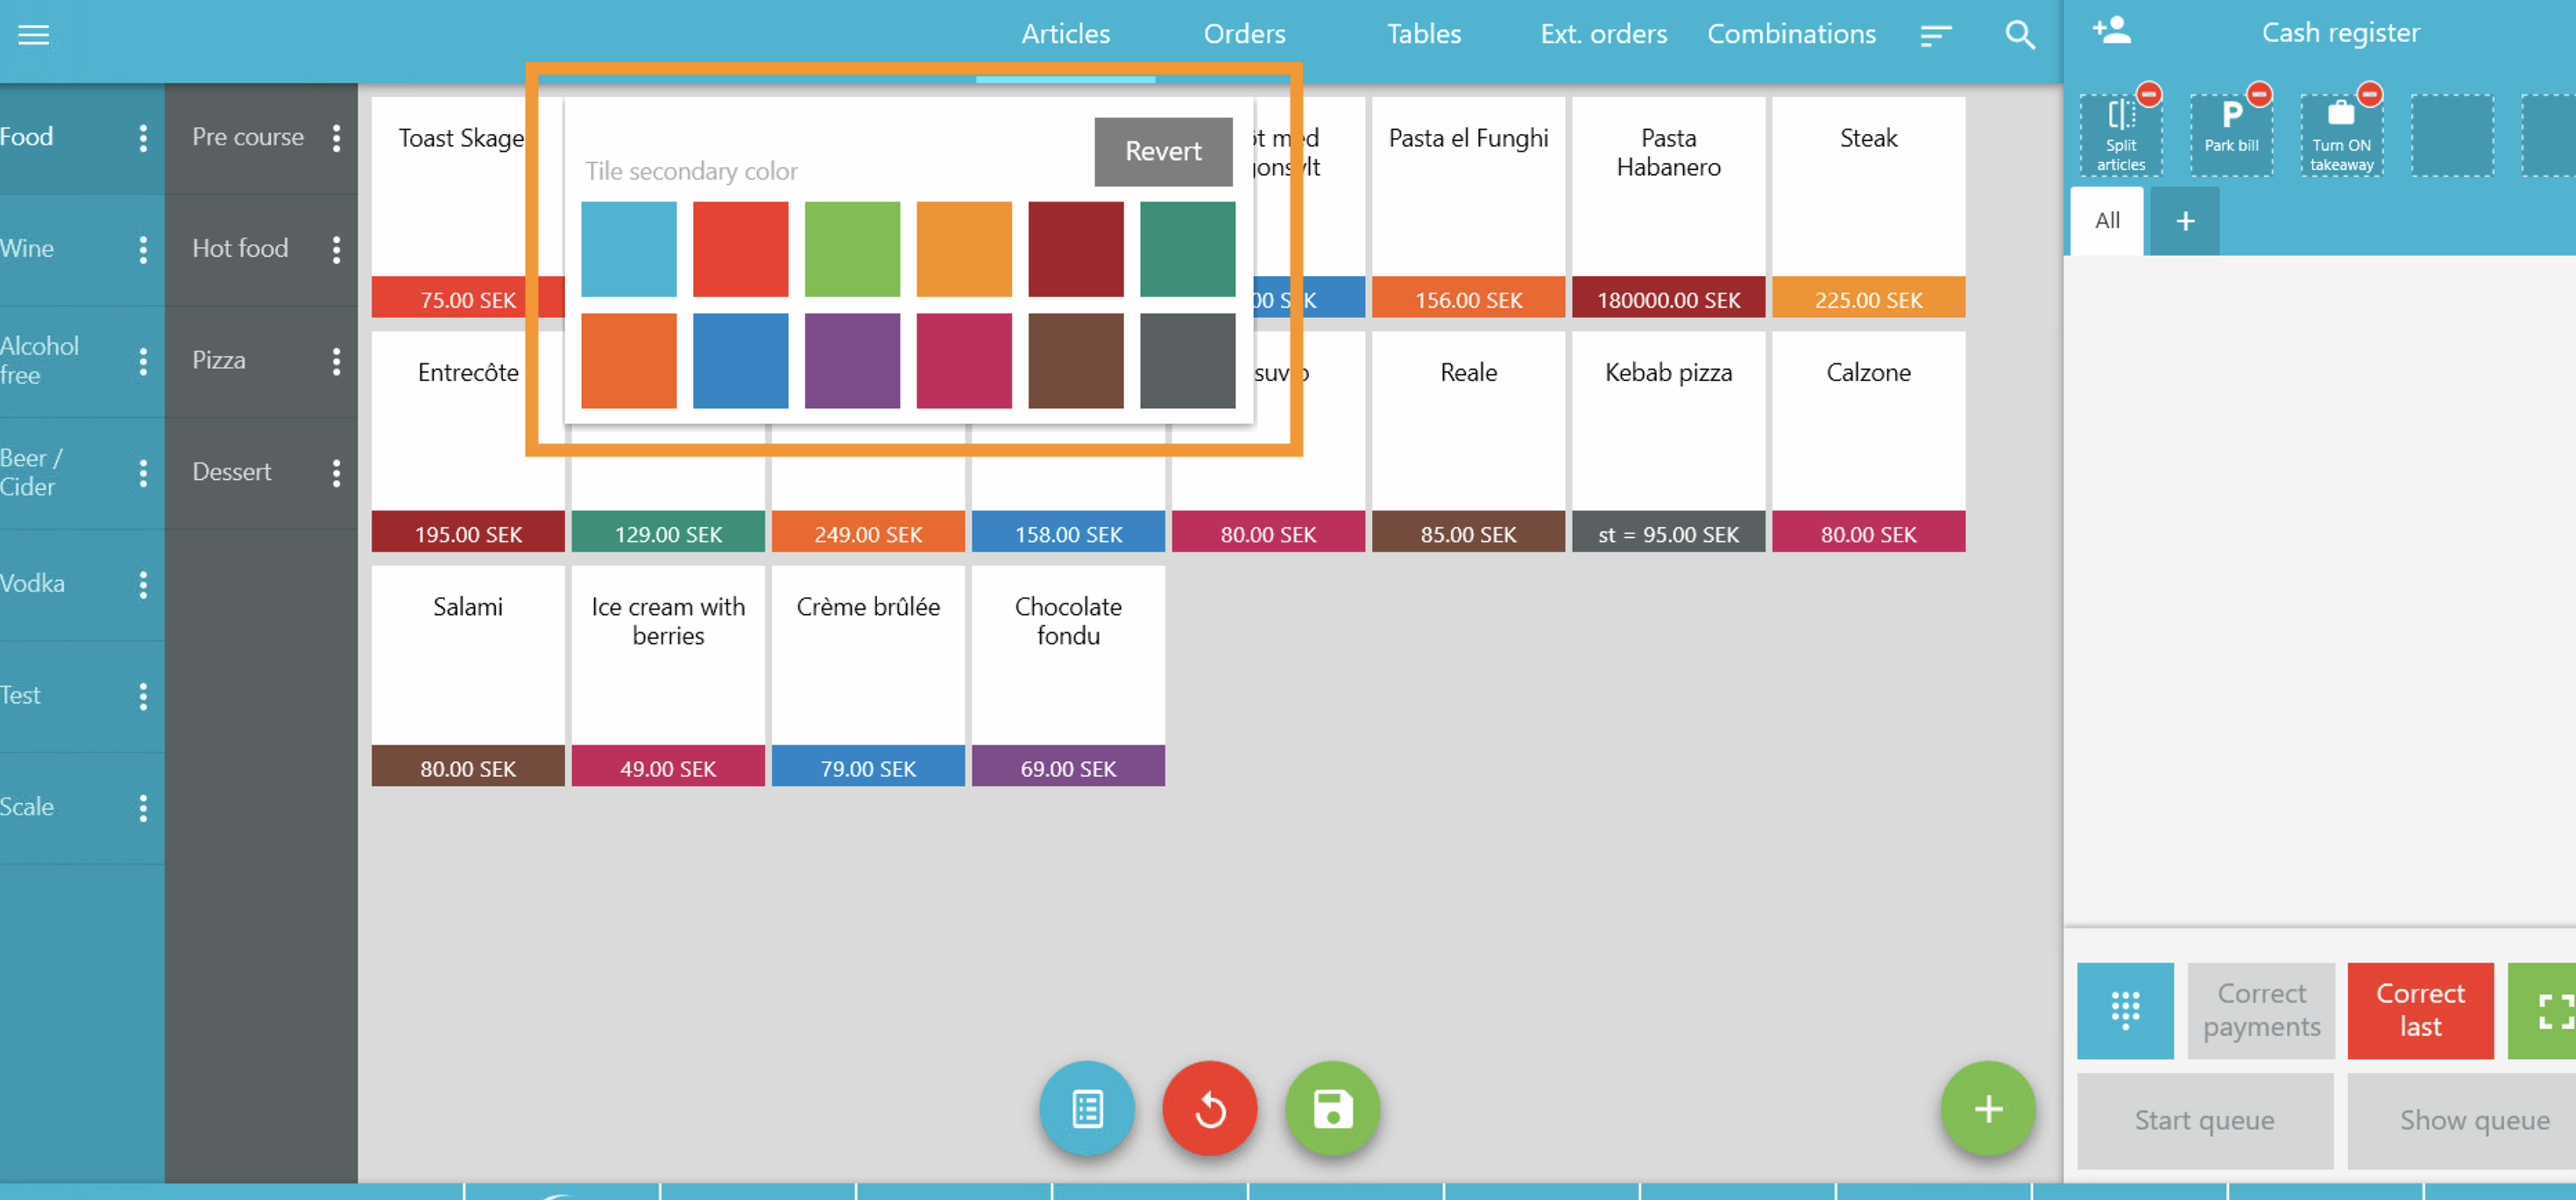Viewport: 2576px width, 1200px height.
Task: Click the Revert button
Action: point(1162,151)
